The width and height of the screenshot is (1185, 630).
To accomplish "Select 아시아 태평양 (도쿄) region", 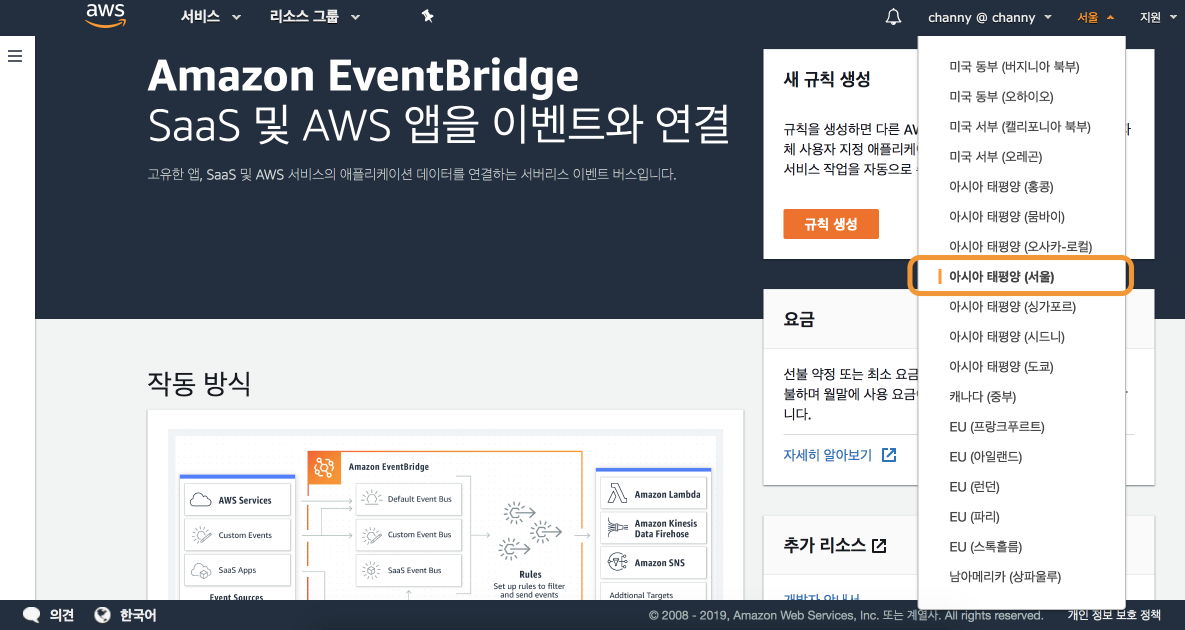I will tap(1001, 366).
